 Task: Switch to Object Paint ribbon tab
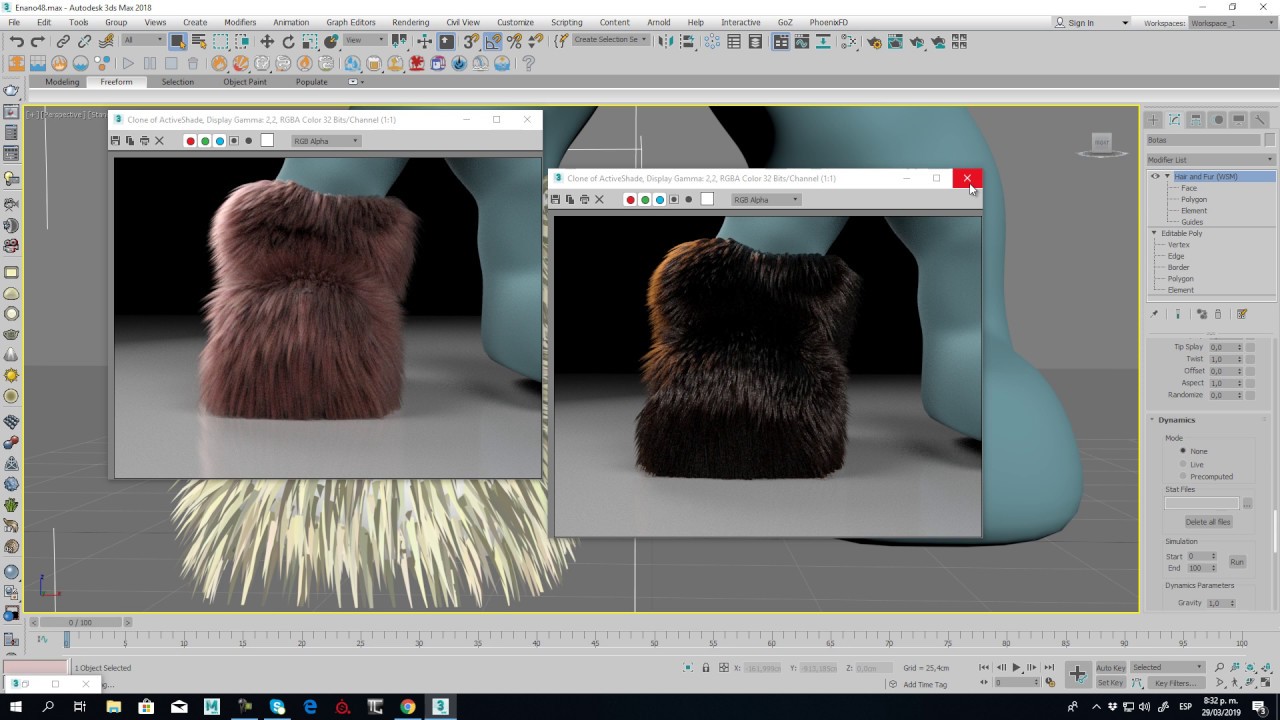[x=245, y=82]
